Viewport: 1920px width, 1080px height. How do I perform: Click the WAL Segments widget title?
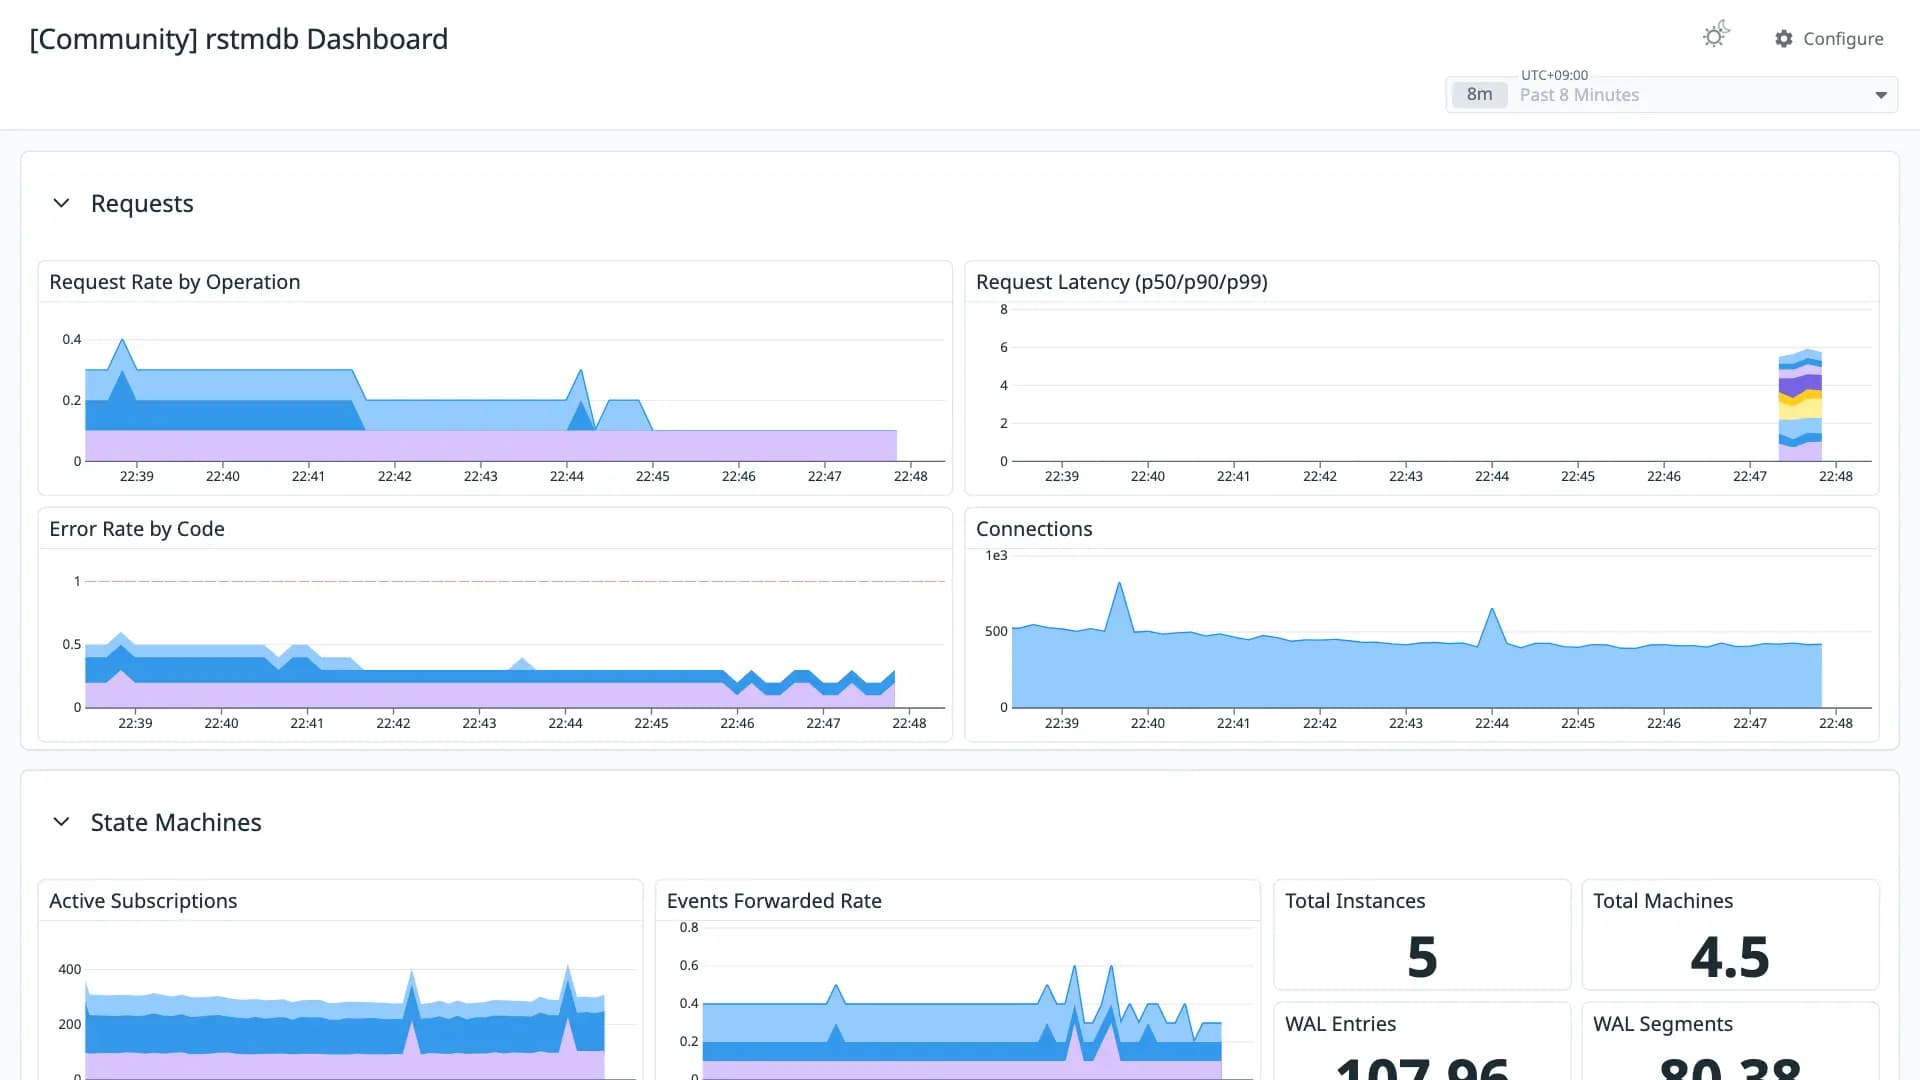pos(1663,1024)
